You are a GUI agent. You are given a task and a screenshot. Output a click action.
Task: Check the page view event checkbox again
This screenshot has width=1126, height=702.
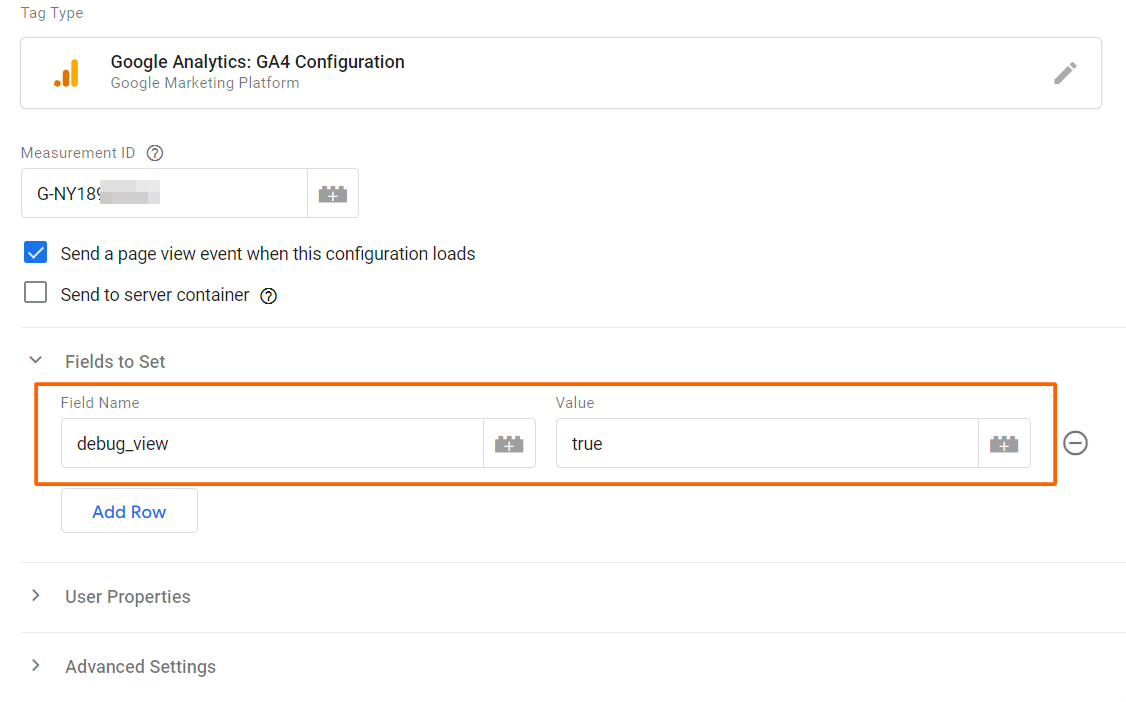tap(35, 253)
